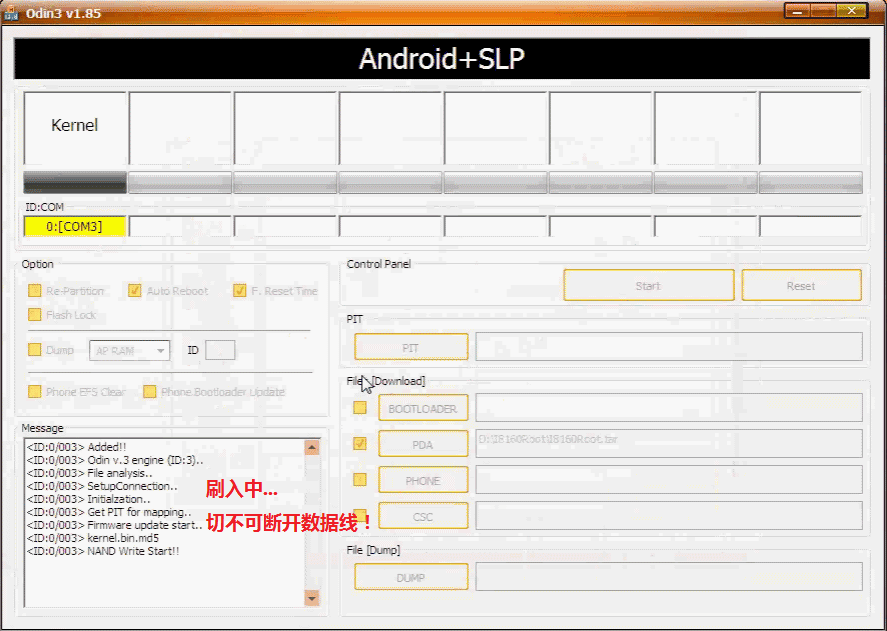The width and height of the screenshot is (887, 631).
Task: Tick the Phone EFS Clear checkbox
Action: (x=35, y=392)
